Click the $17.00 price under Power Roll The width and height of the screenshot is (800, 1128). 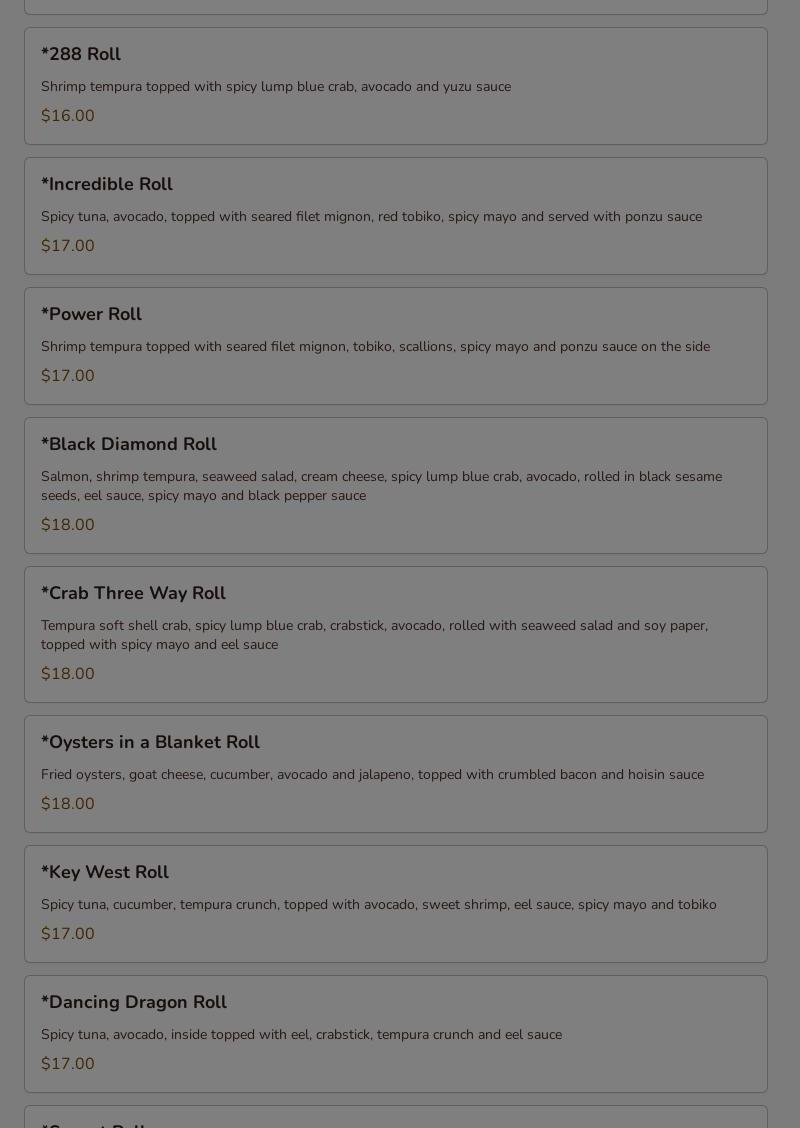pos(68,376)
